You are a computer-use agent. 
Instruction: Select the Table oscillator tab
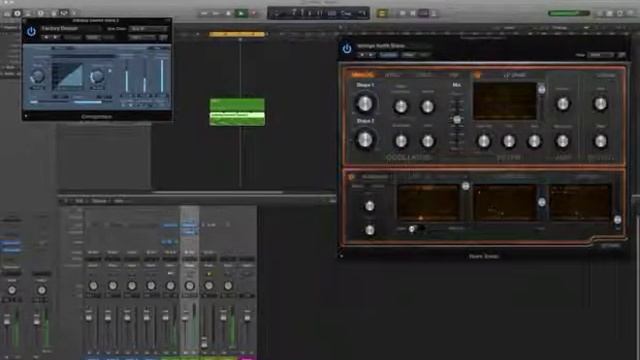coord(424,75)
